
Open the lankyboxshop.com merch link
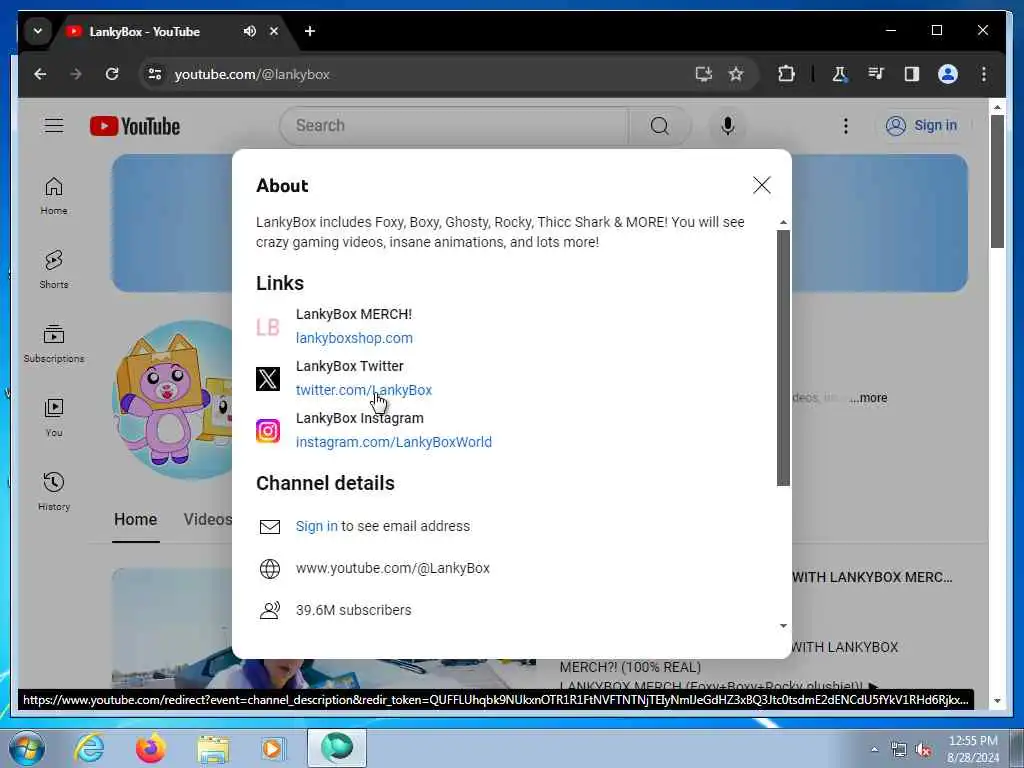pyautogui.click(x=354, y=338)
